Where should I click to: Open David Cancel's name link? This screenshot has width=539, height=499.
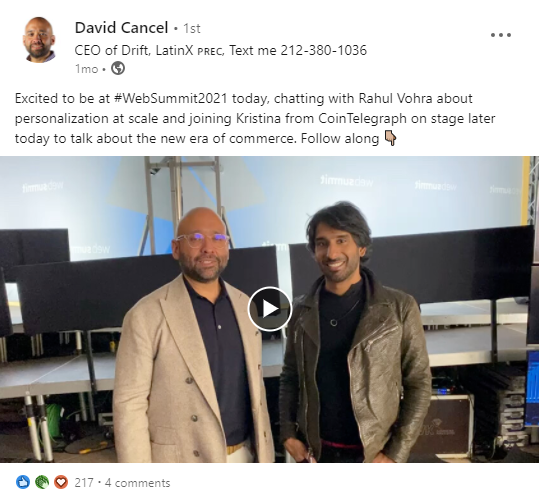pos(121,28)
